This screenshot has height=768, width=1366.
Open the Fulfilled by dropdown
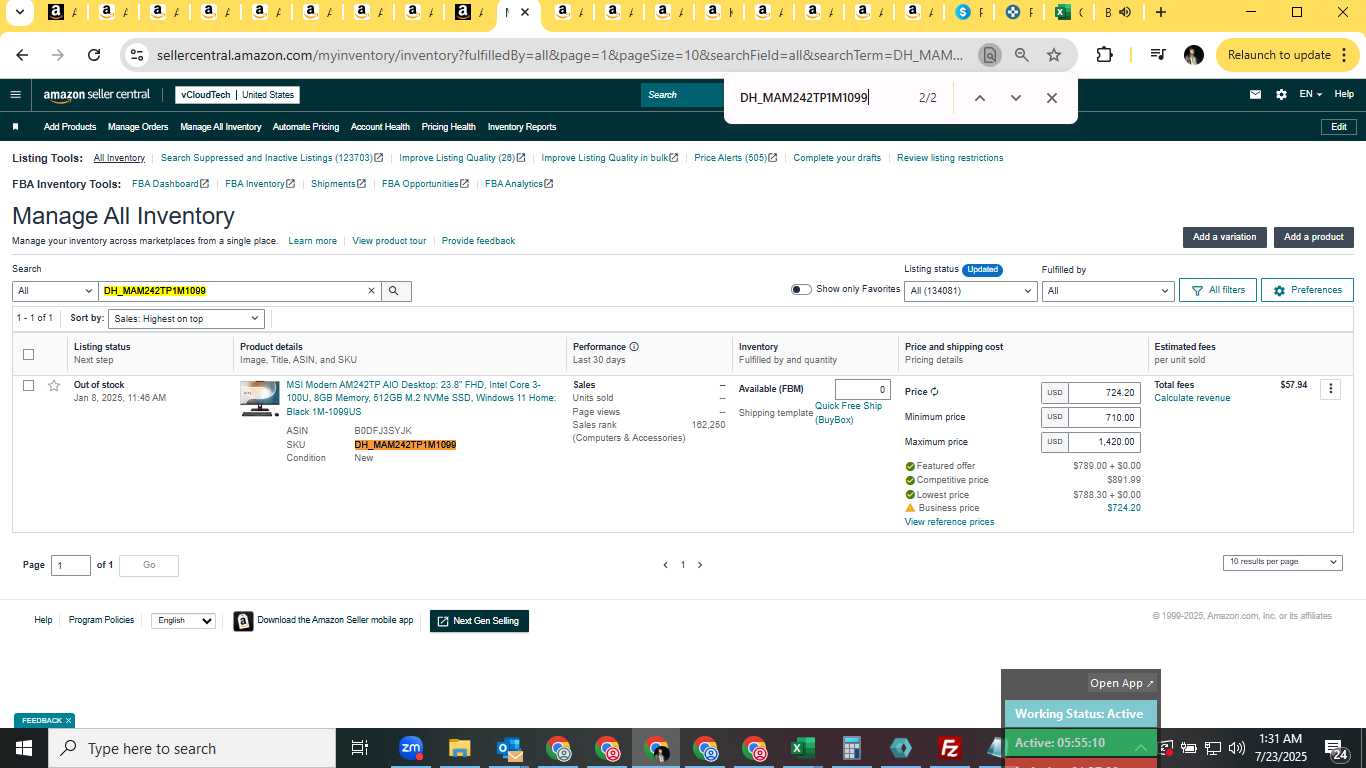1107,291
